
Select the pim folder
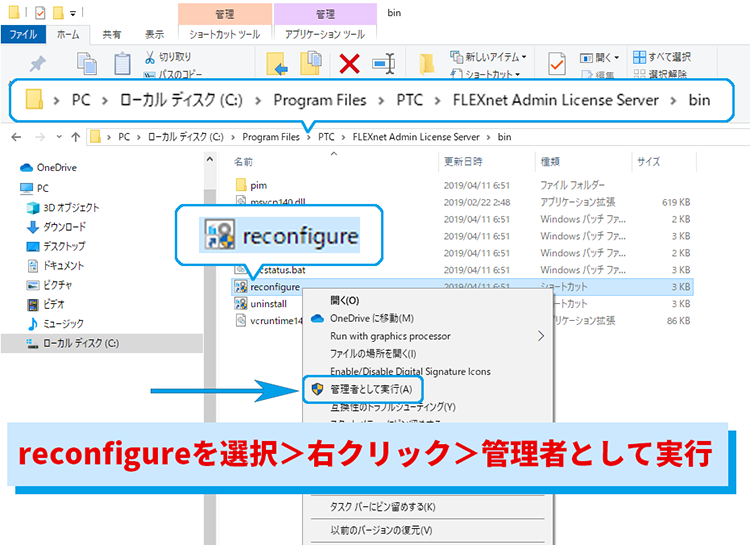[x=252, y=185]
